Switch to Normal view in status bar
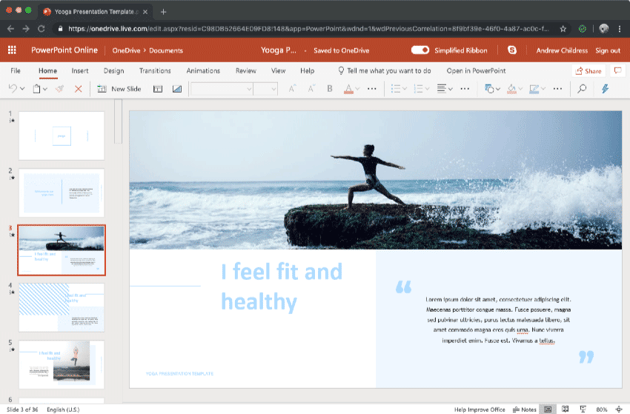630x414 pixels. (548, 409)
